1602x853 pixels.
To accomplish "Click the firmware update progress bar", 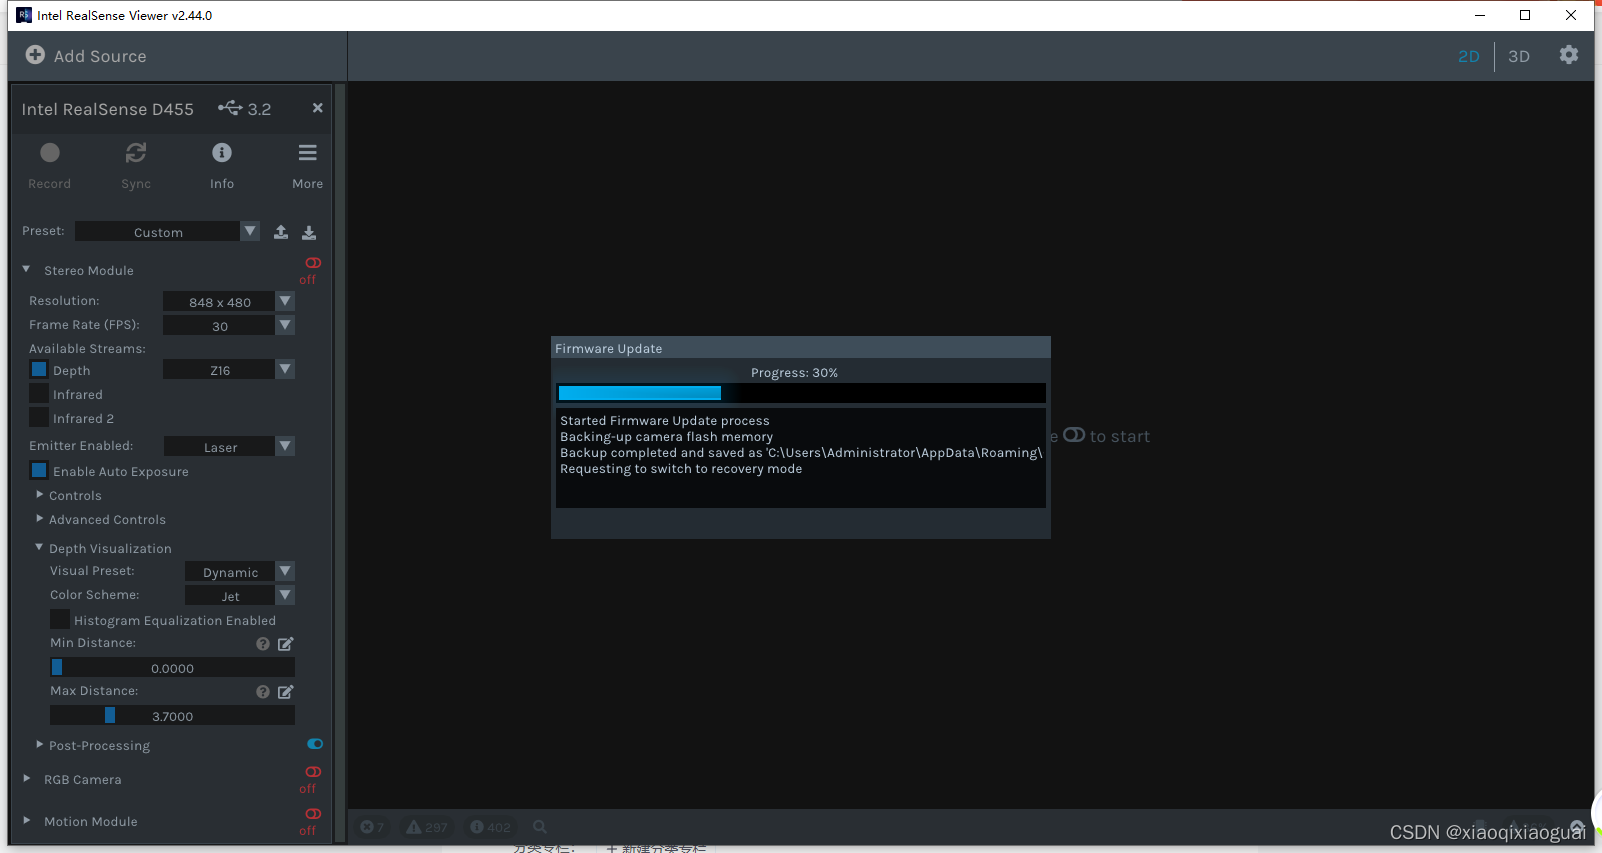I will pyautogui.click(x=801, y=393).
